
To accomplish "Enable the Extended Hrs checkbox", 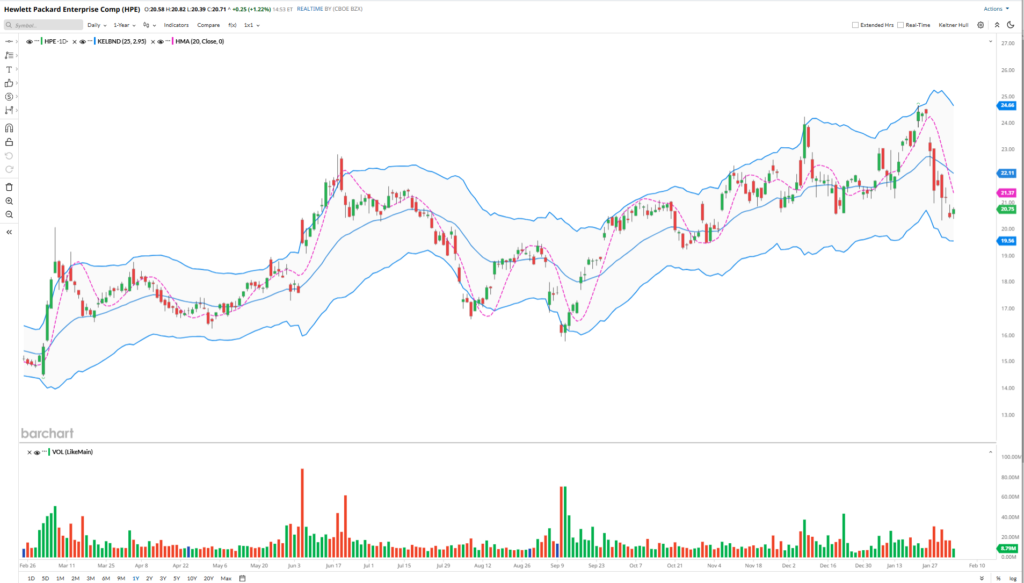I will coord(855,24).
